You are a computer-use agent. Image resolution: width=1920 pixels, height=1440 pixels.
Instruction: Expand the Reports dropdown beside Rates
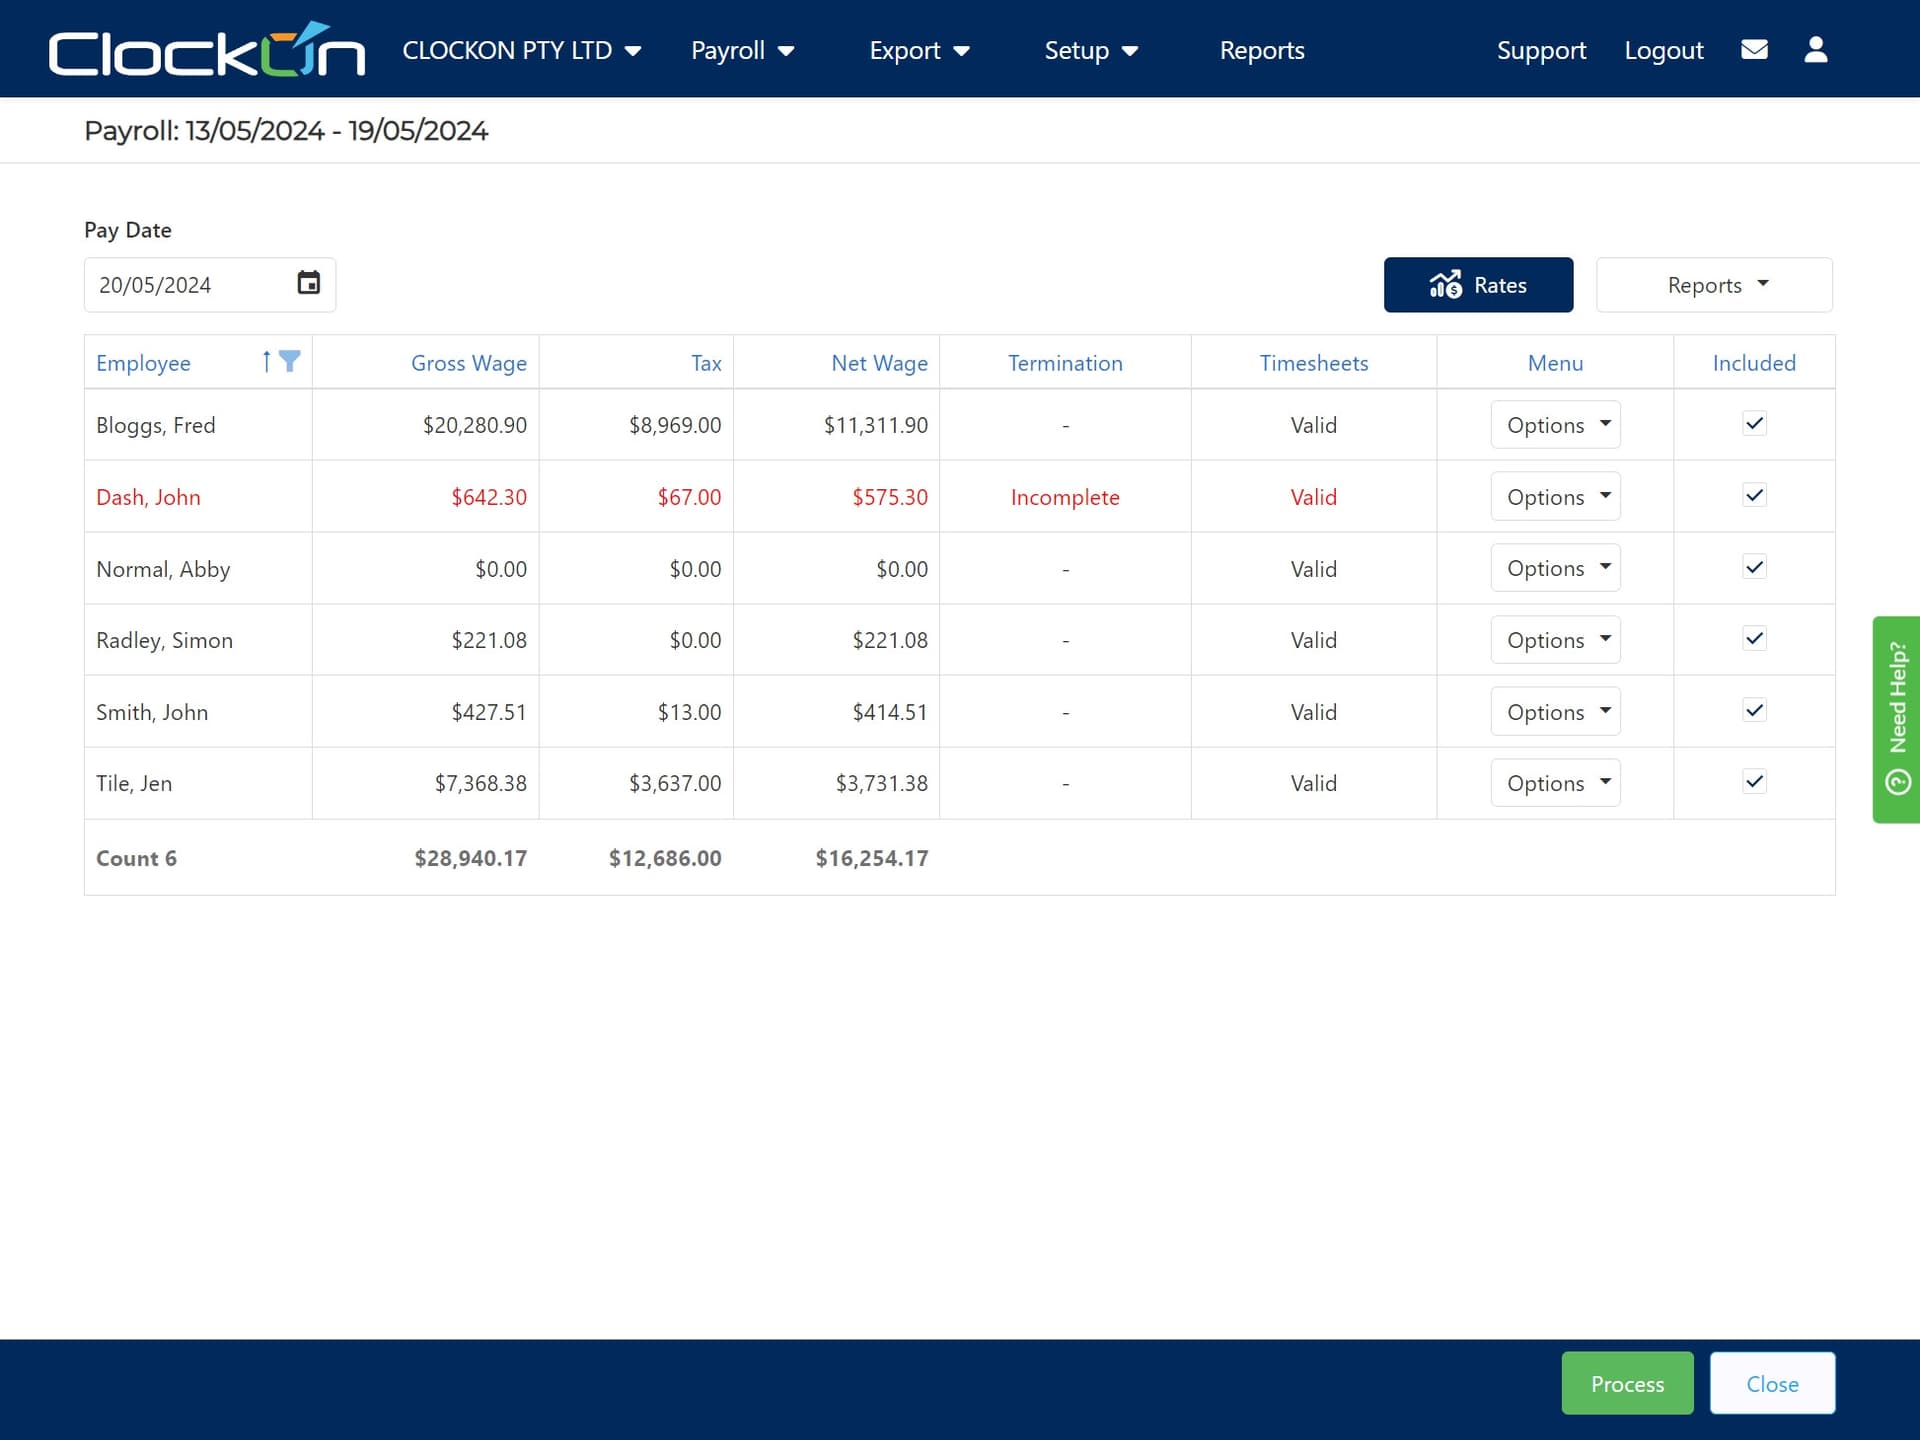pyautogui.click(x=1714, y=285)
